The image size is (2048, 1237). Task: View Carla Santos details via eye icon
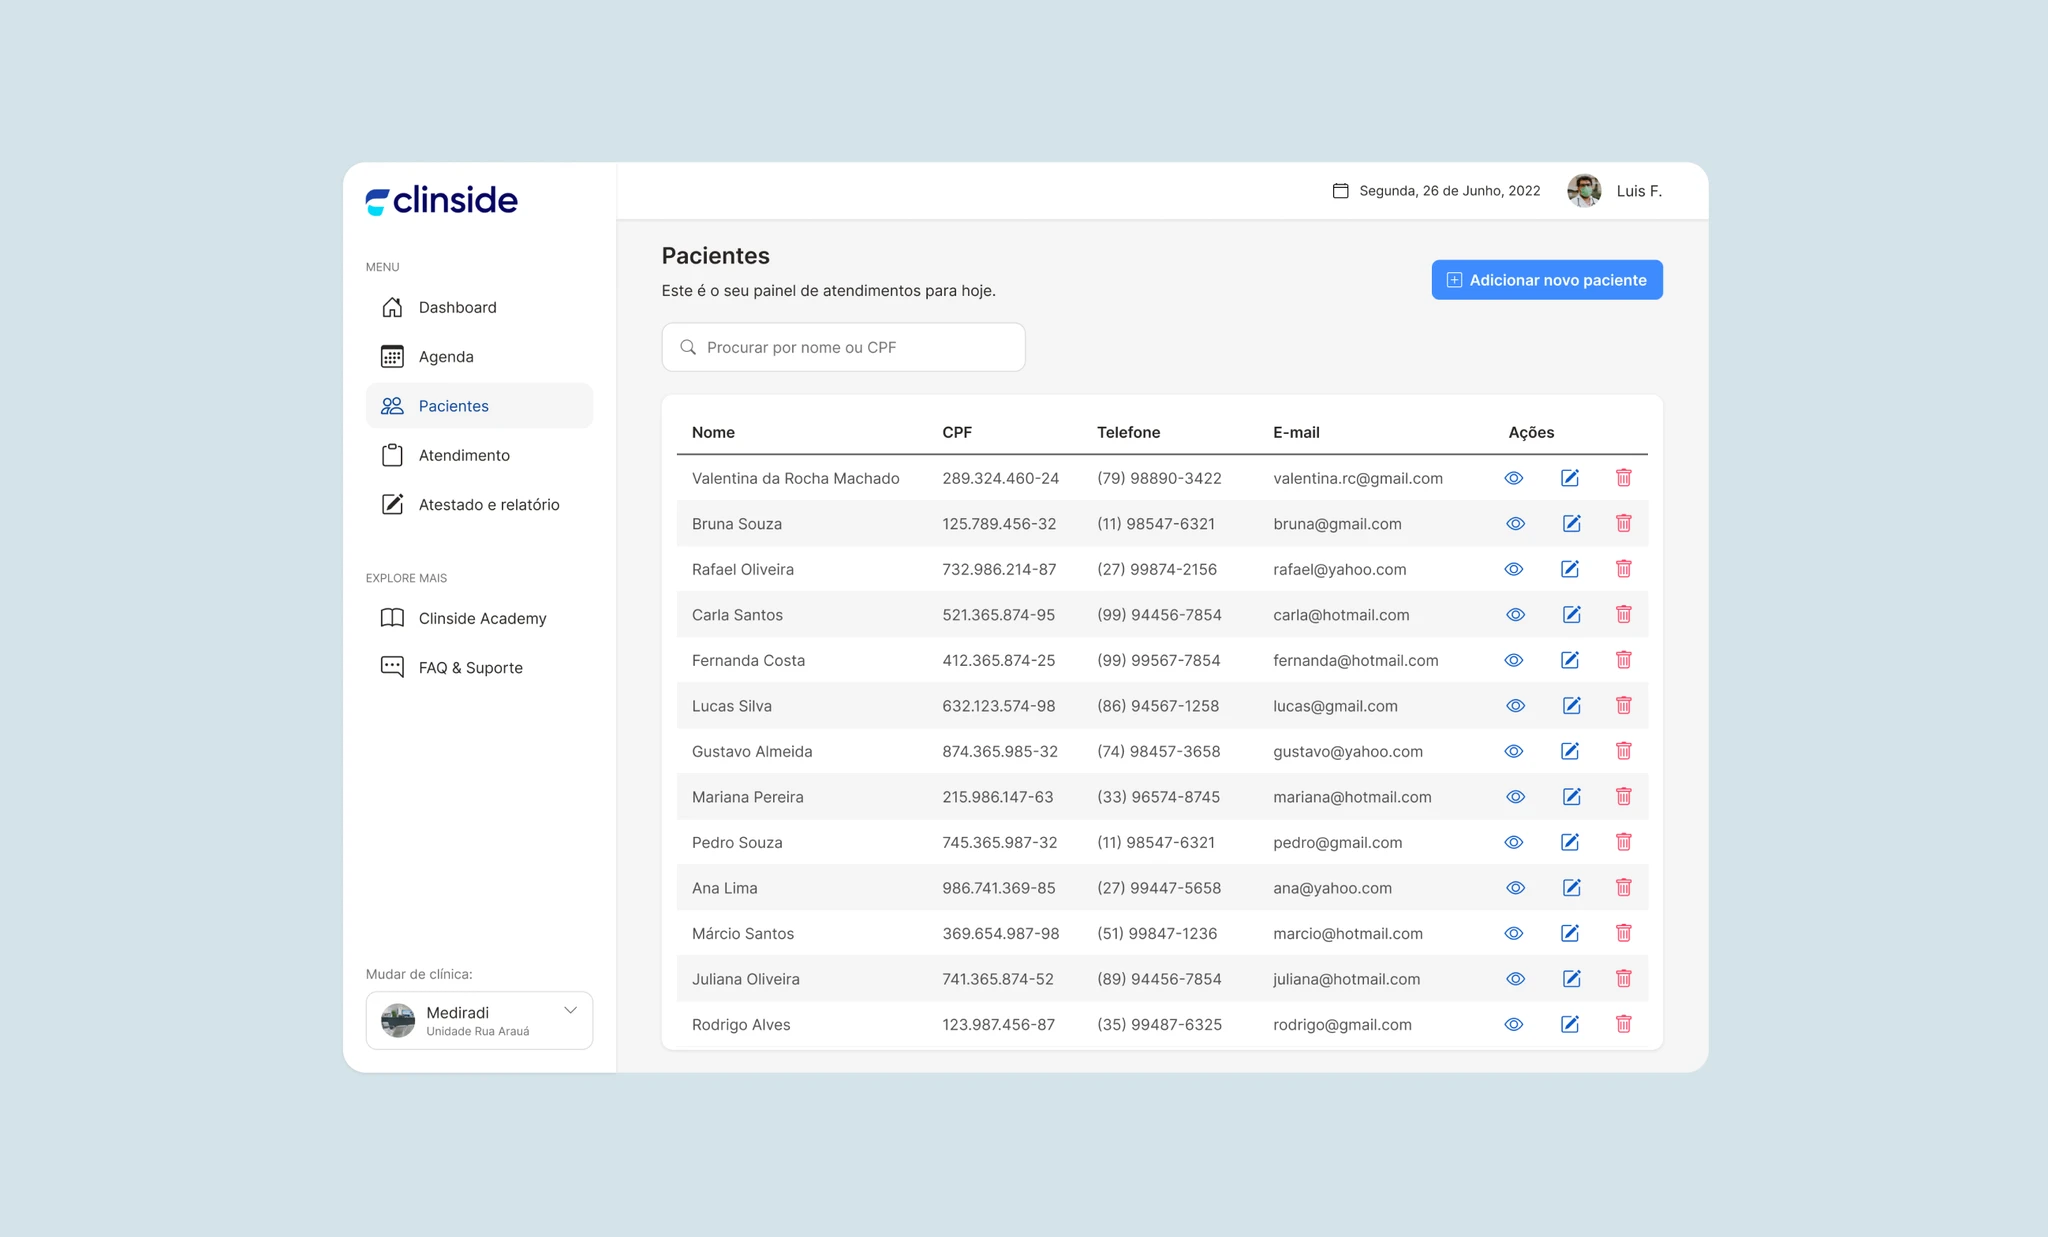click(1514, 614)
